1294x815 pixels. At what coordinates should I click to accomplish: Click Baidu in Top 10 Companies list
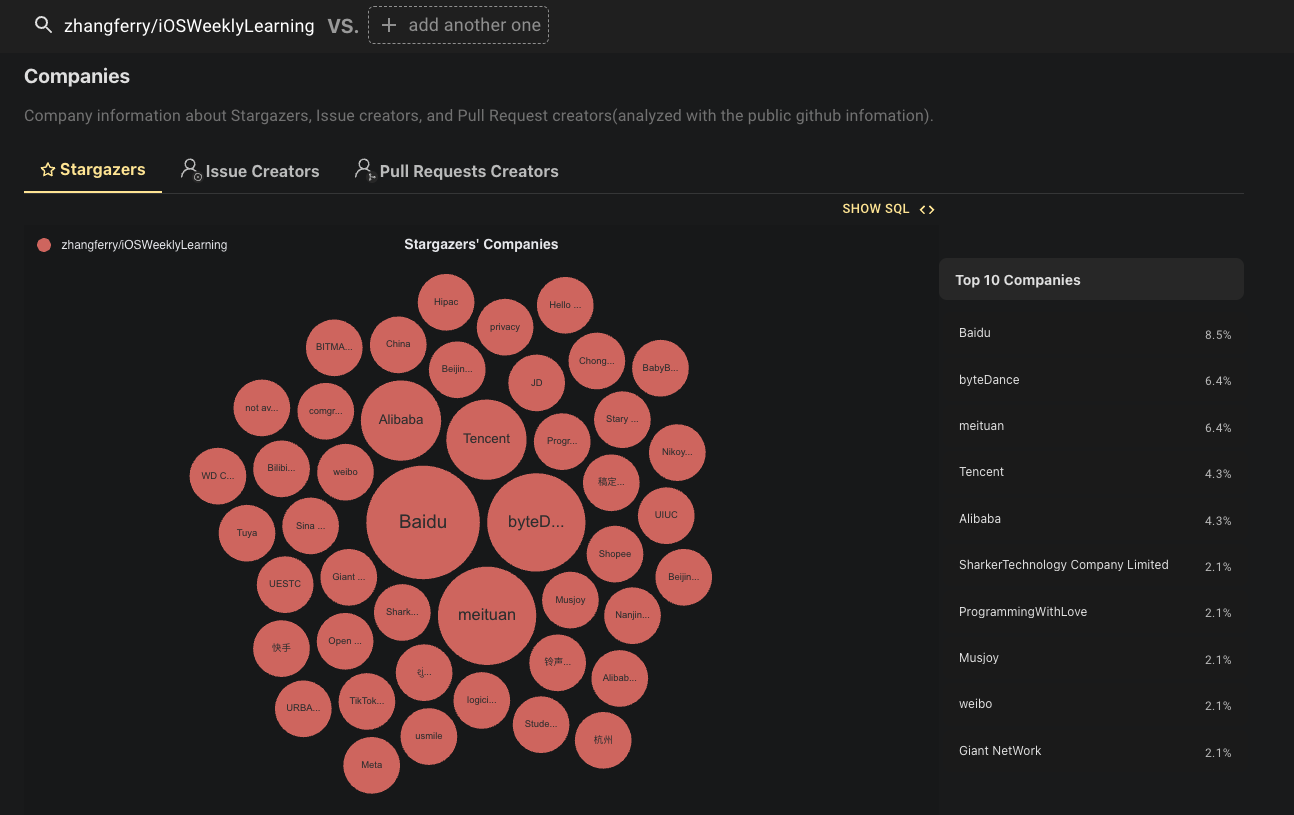[975, 333]
